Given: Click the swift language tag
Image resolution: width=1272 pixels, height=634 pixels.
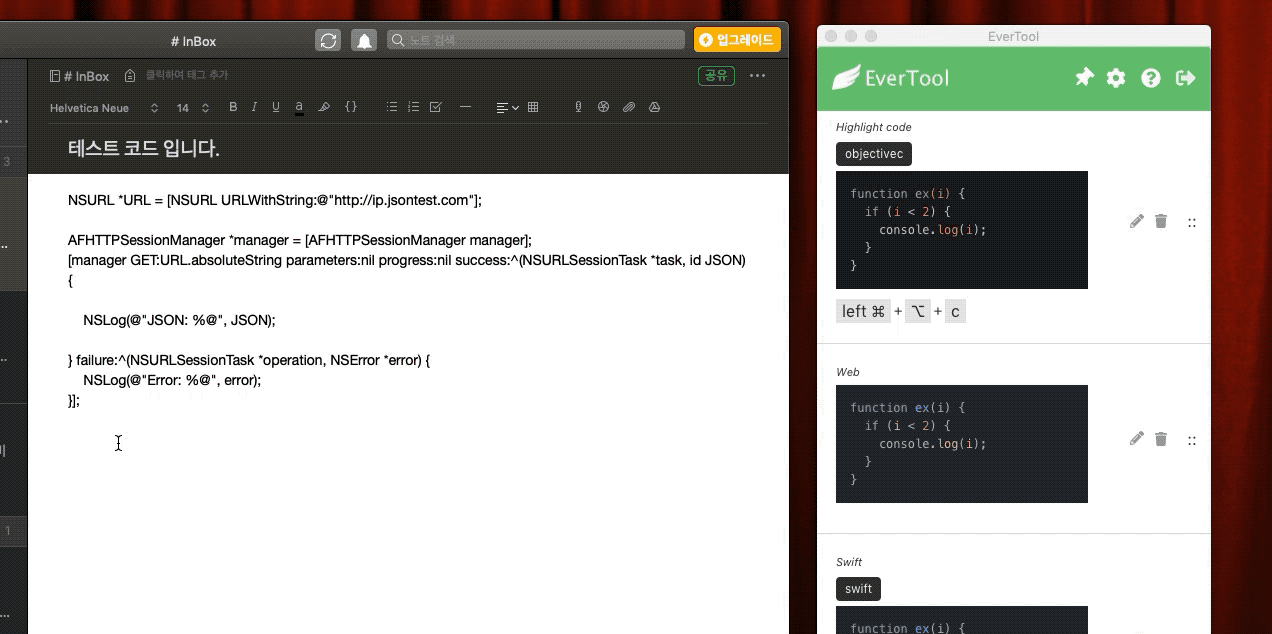Looking at the screenshot, I should [x=858, y=589].
